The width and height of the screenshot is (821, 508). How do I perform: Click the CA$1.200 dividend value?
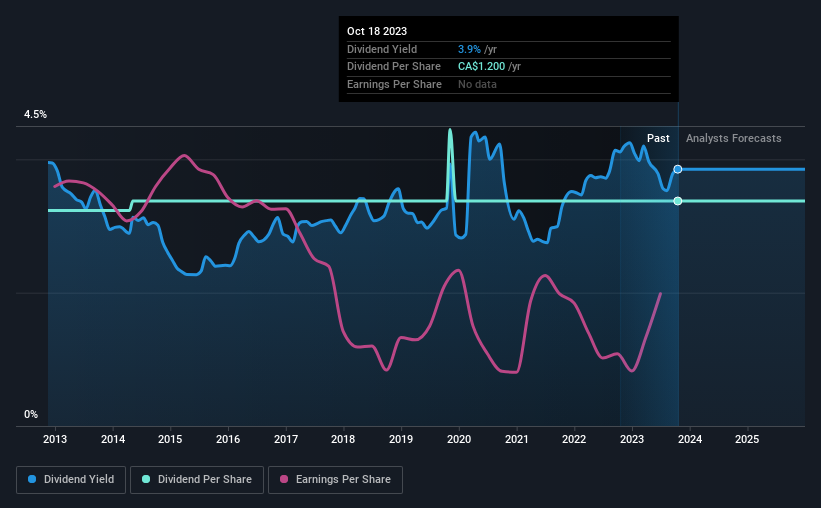coord(481,67)
